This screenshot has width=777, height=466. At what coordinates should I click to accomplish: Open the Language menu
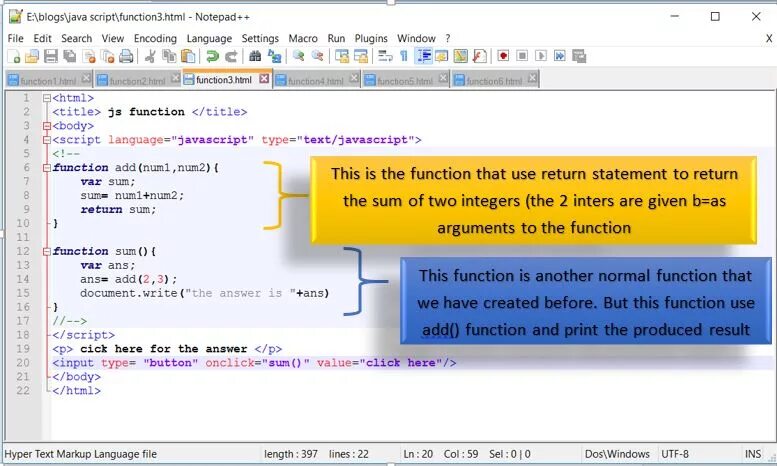point(209,39)
